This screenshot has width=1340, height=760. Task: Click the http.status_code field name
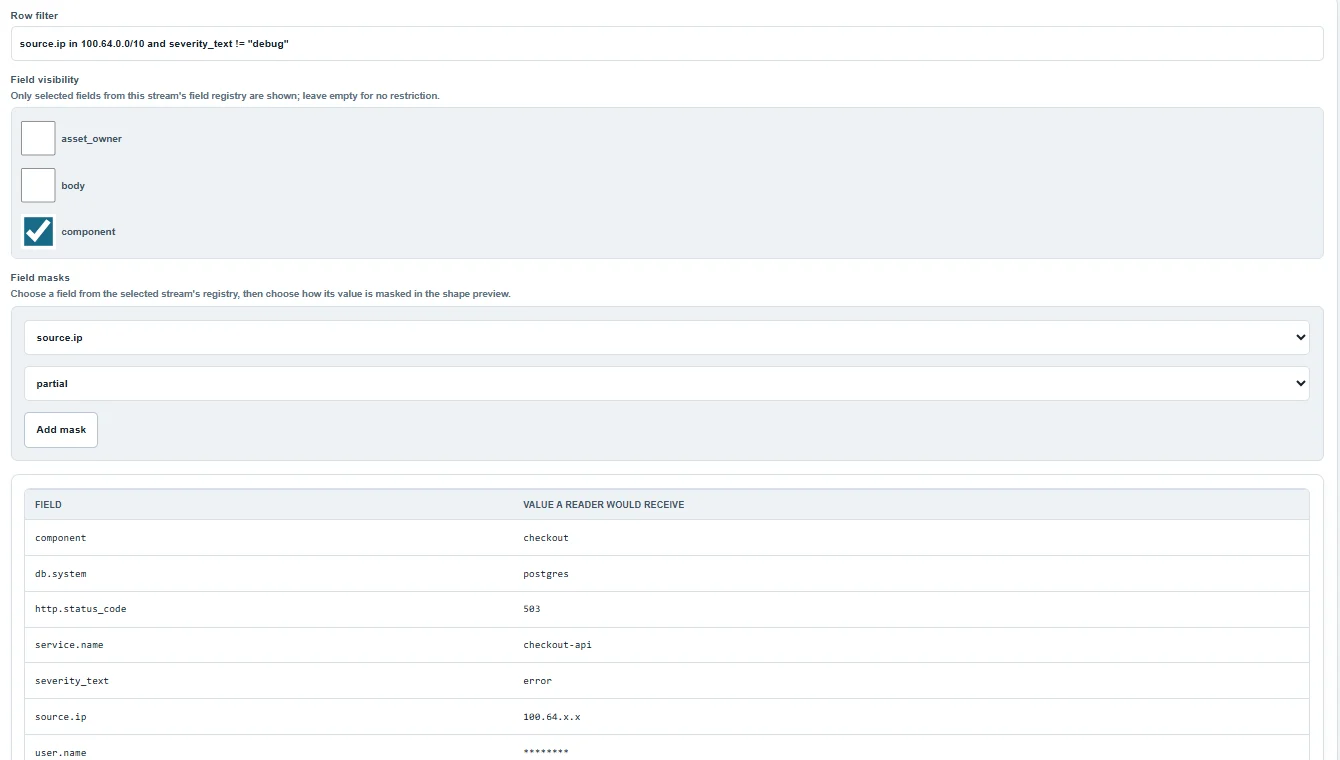81,609
